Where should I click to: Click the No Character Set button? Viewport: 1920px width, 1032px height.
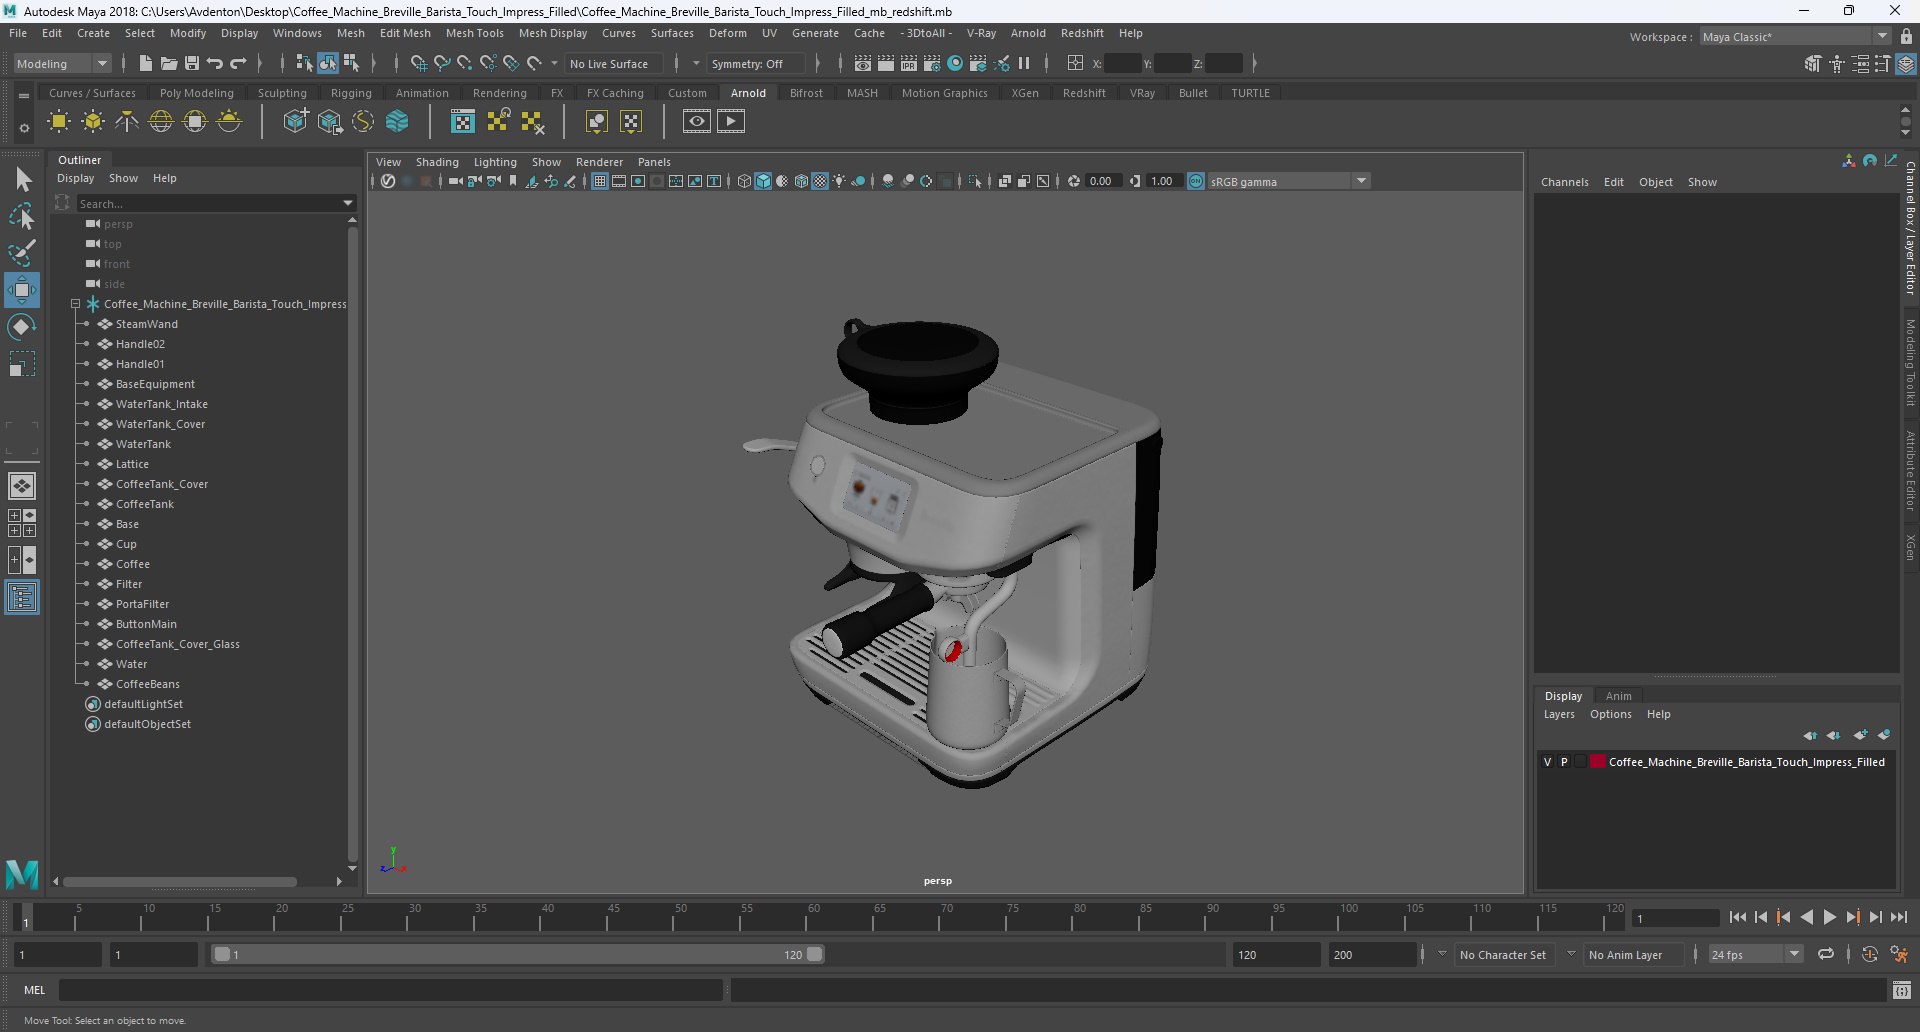(1502, 955)
